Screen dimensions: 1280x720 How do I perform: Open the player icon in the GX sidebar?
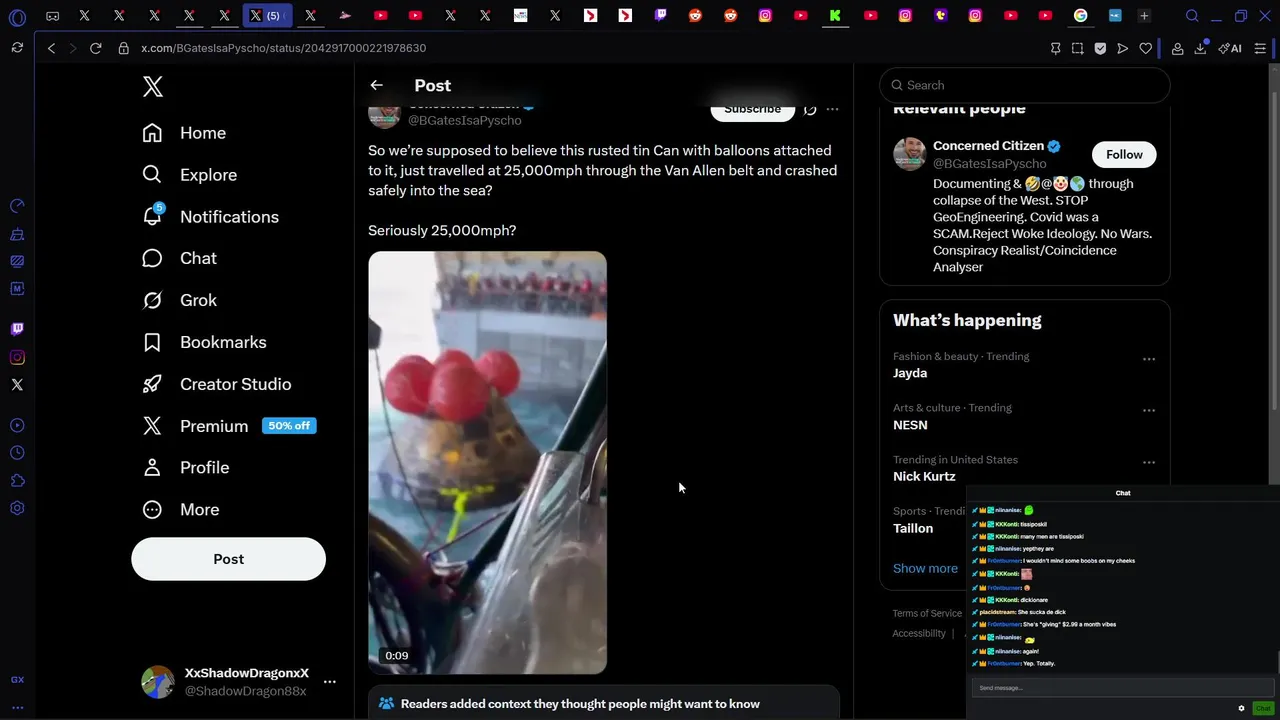pos(17,425)
